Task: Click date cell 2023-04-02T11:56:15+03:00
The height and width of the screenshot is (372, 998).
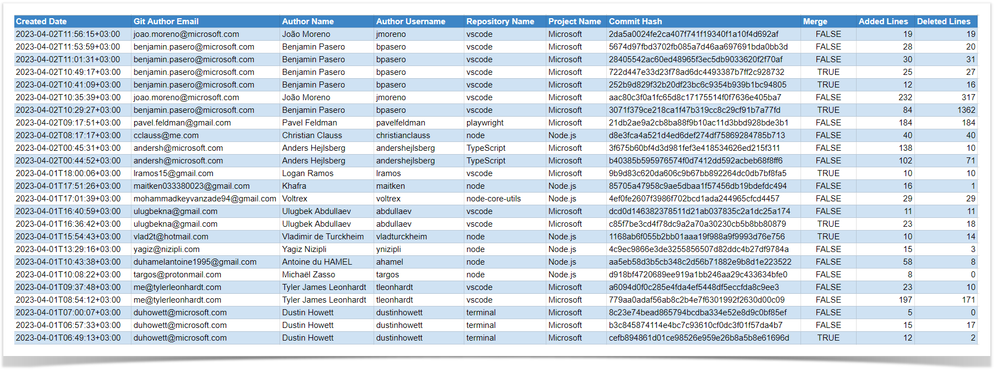Action: point(67,34)
